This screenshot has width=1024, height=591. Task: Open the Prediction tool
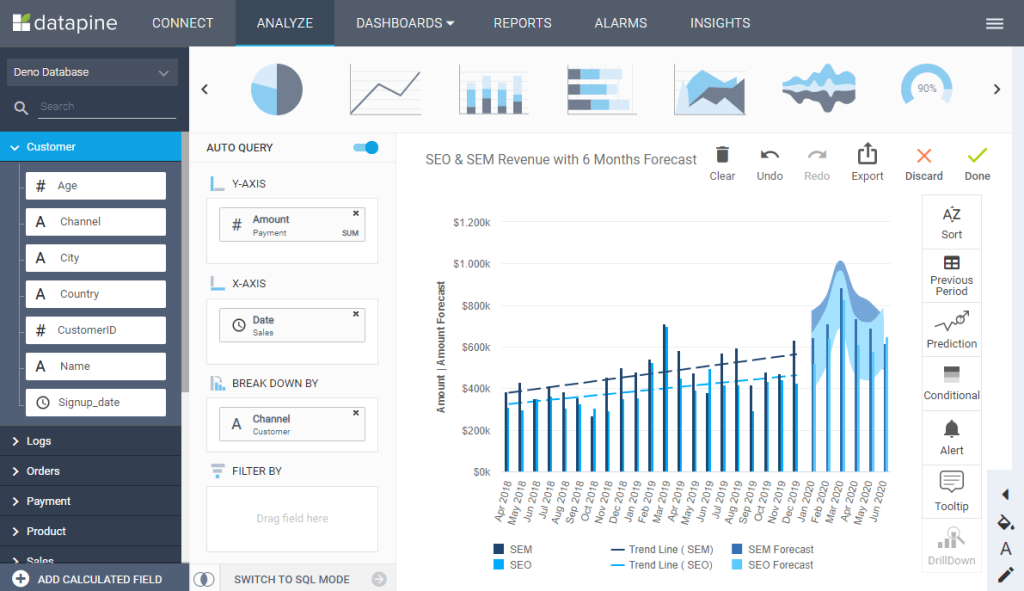pos(951,329)
